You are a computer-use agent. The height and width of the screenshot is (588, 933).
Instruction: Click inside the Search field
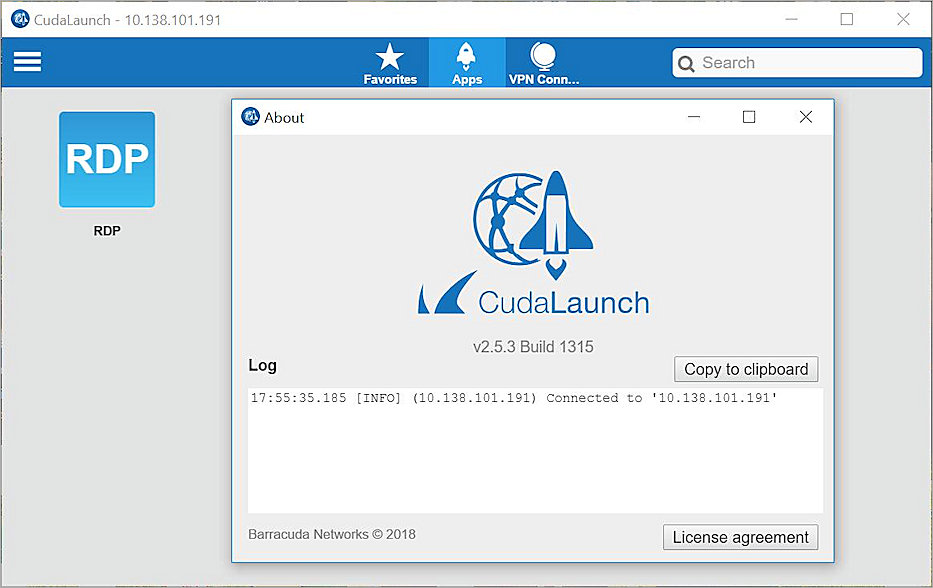(800, 62)
